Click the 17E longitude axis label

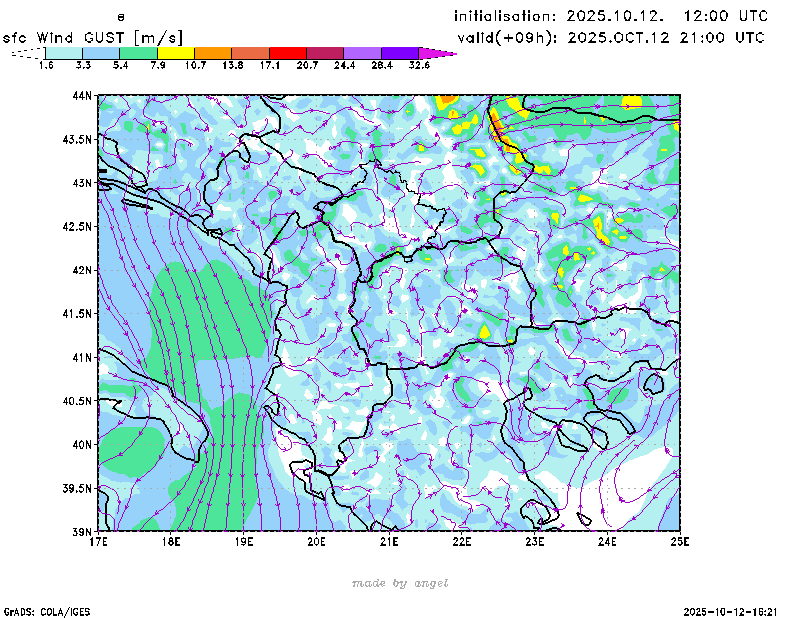tap(98, 542)
